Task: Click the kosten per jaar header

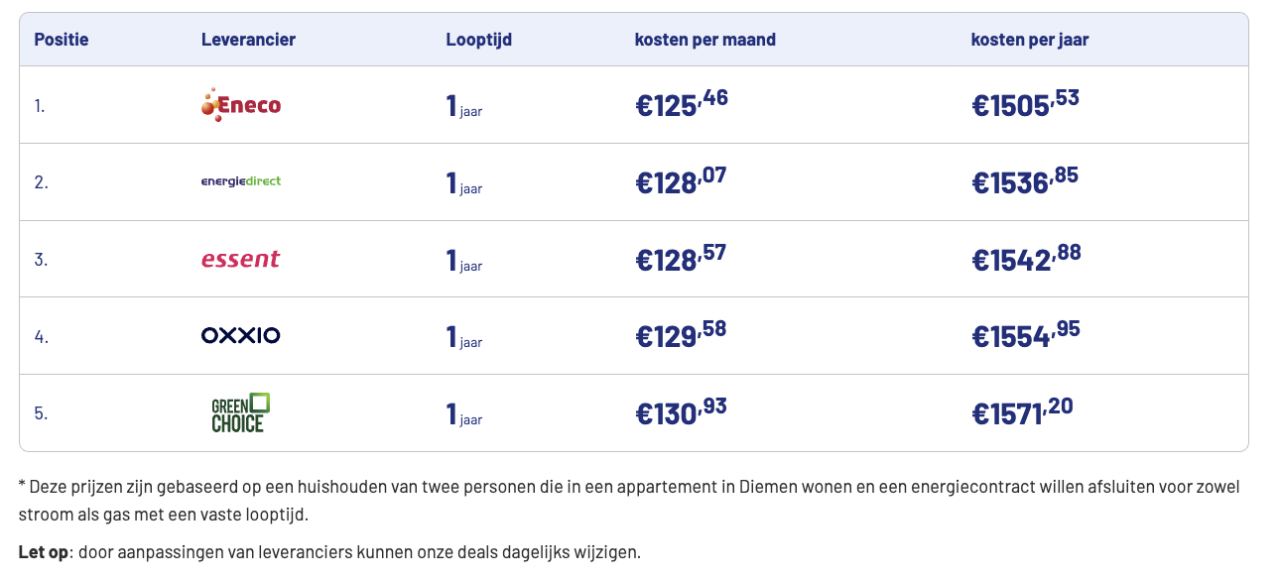Action: tap(1030, 40)
